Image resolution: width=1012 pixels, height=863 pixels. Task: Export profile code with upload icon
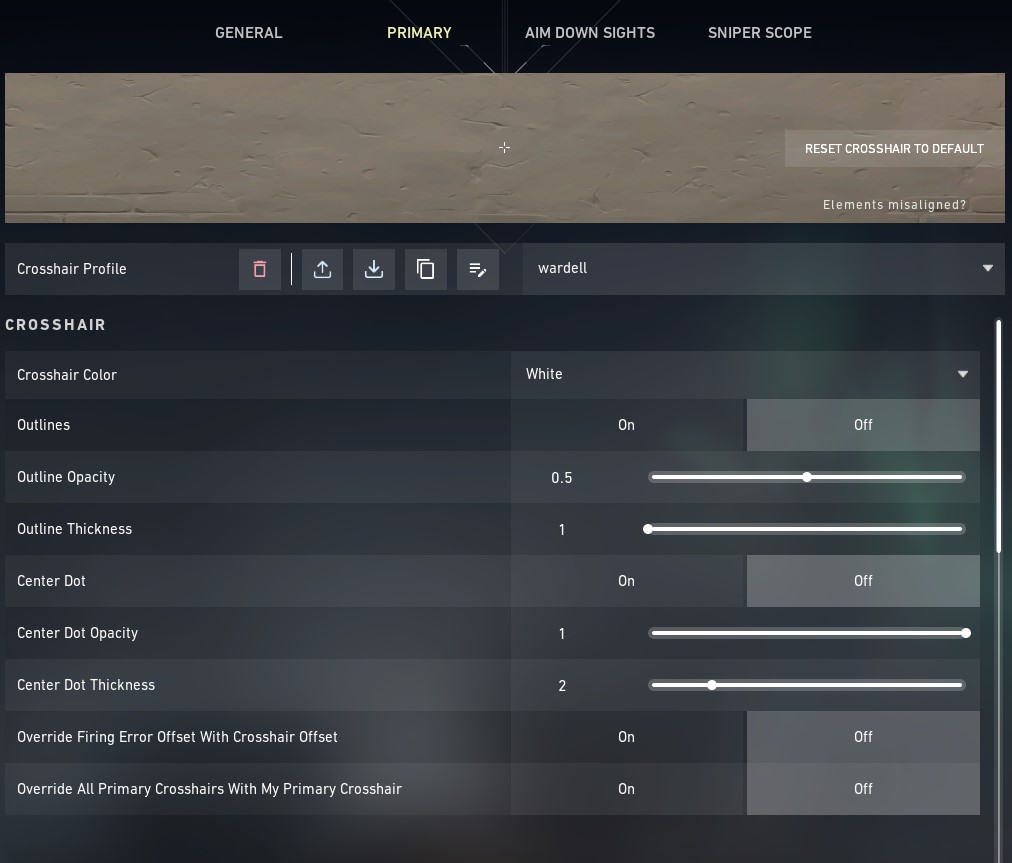click(x=323, y=269)
